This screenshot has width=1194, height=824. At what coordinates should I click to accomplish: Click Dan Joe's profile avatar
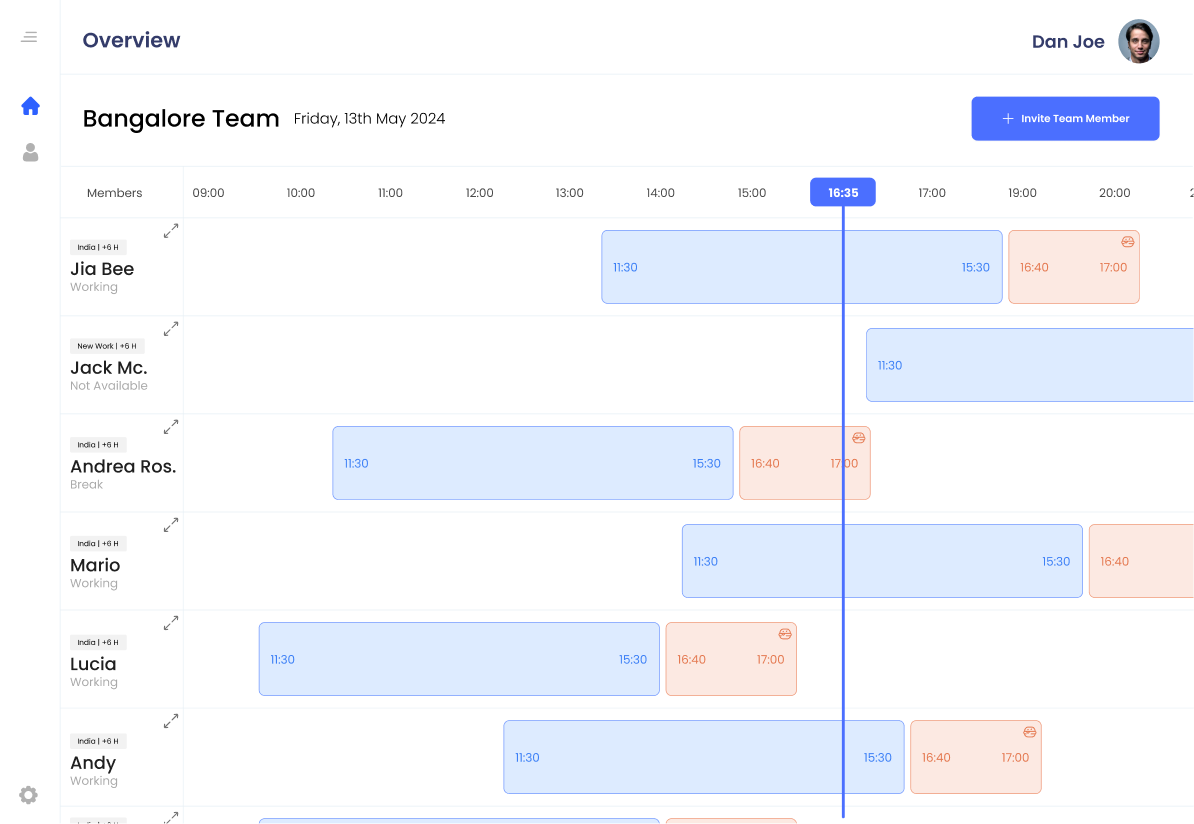[1138, 41]
